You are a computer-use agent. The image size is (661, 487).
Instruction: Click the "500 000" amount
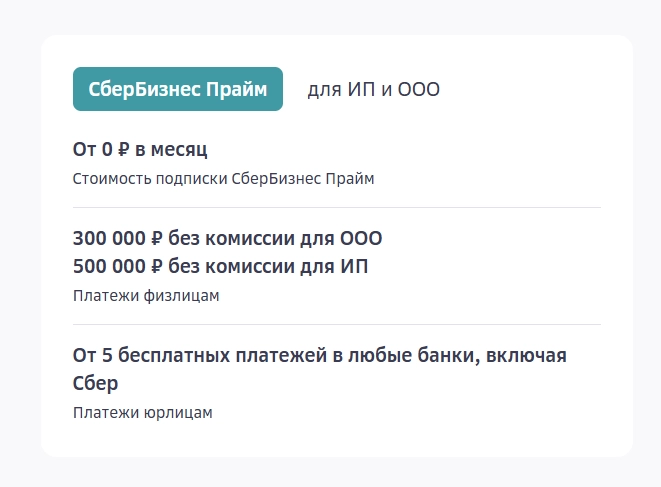click(x=108, y=266)
